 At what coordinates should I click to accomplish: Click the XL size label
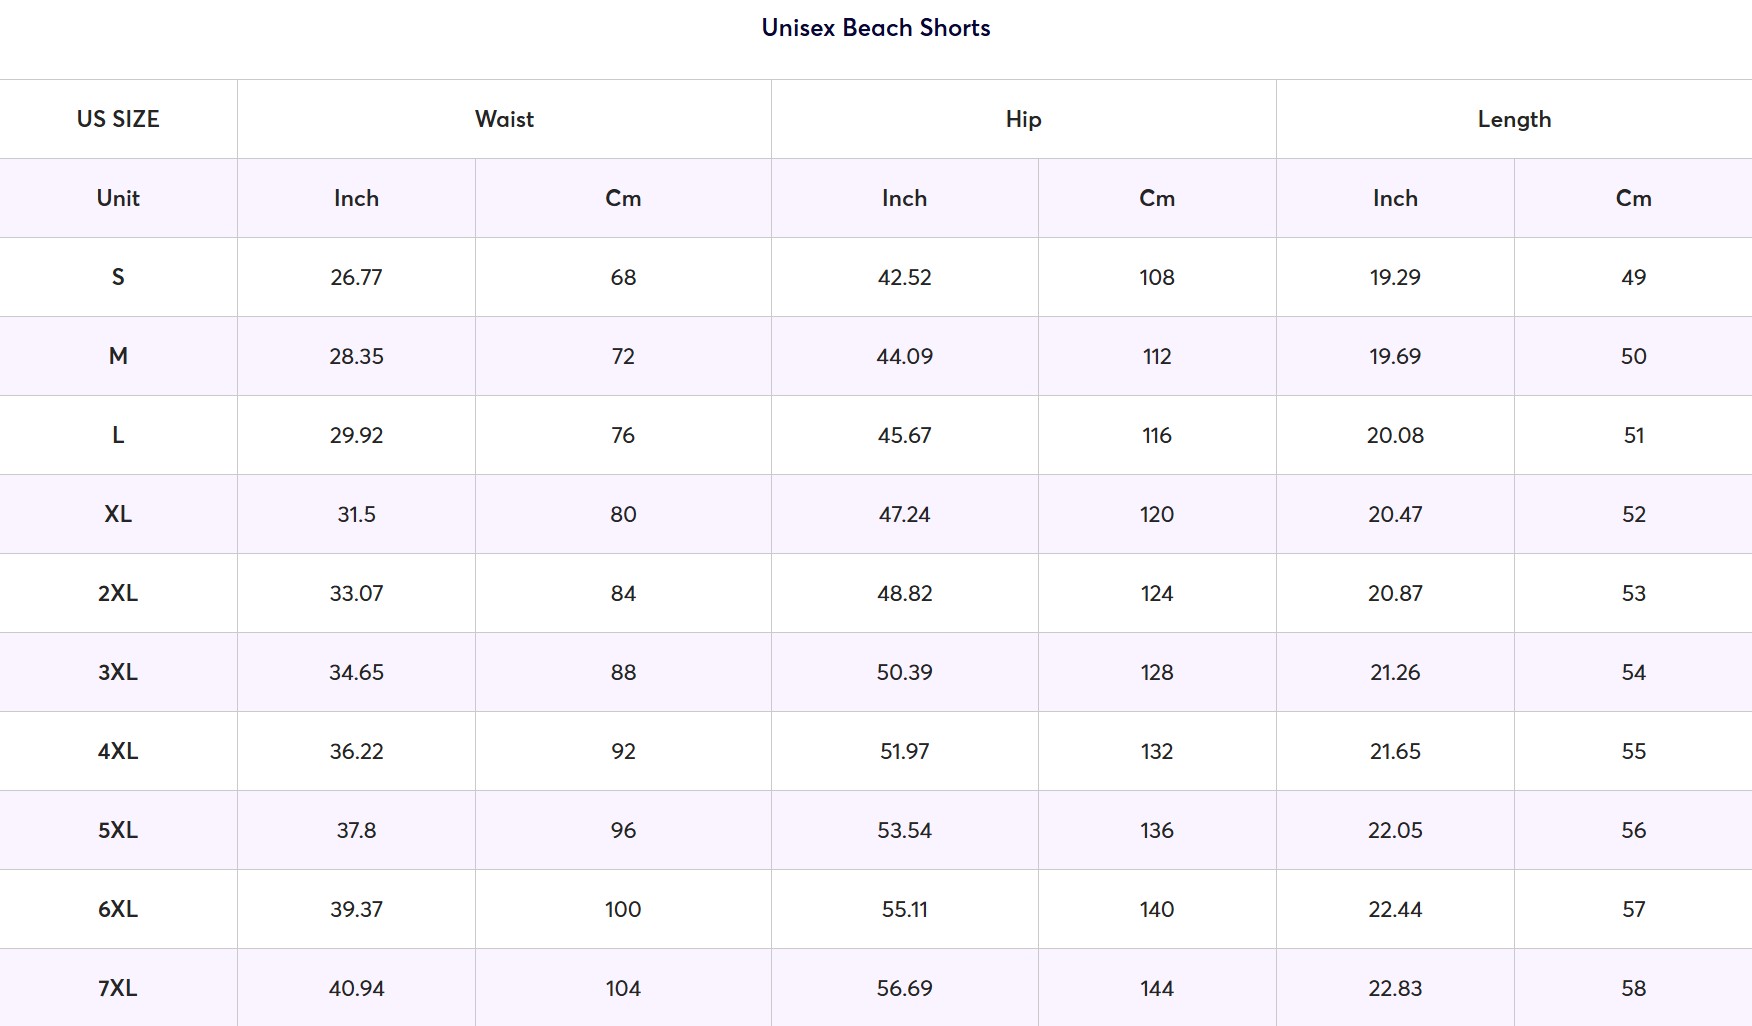click(x=118, y=514)
